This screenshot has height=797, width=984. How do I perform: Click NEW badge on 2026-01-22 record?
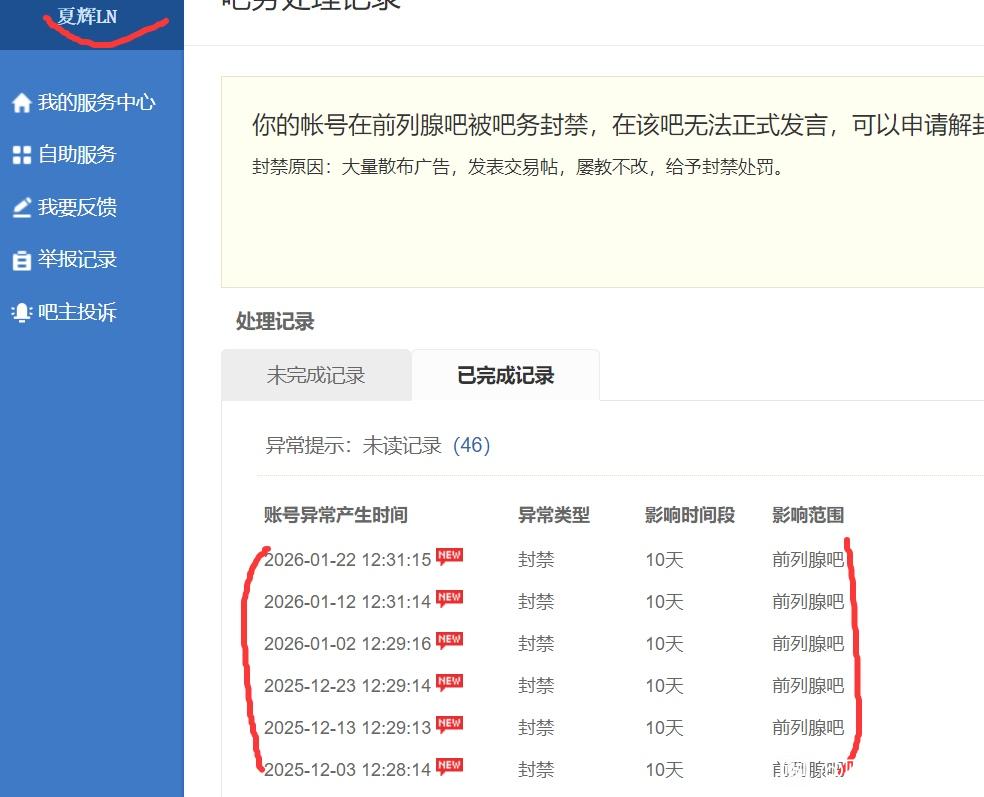pos(449,557)
